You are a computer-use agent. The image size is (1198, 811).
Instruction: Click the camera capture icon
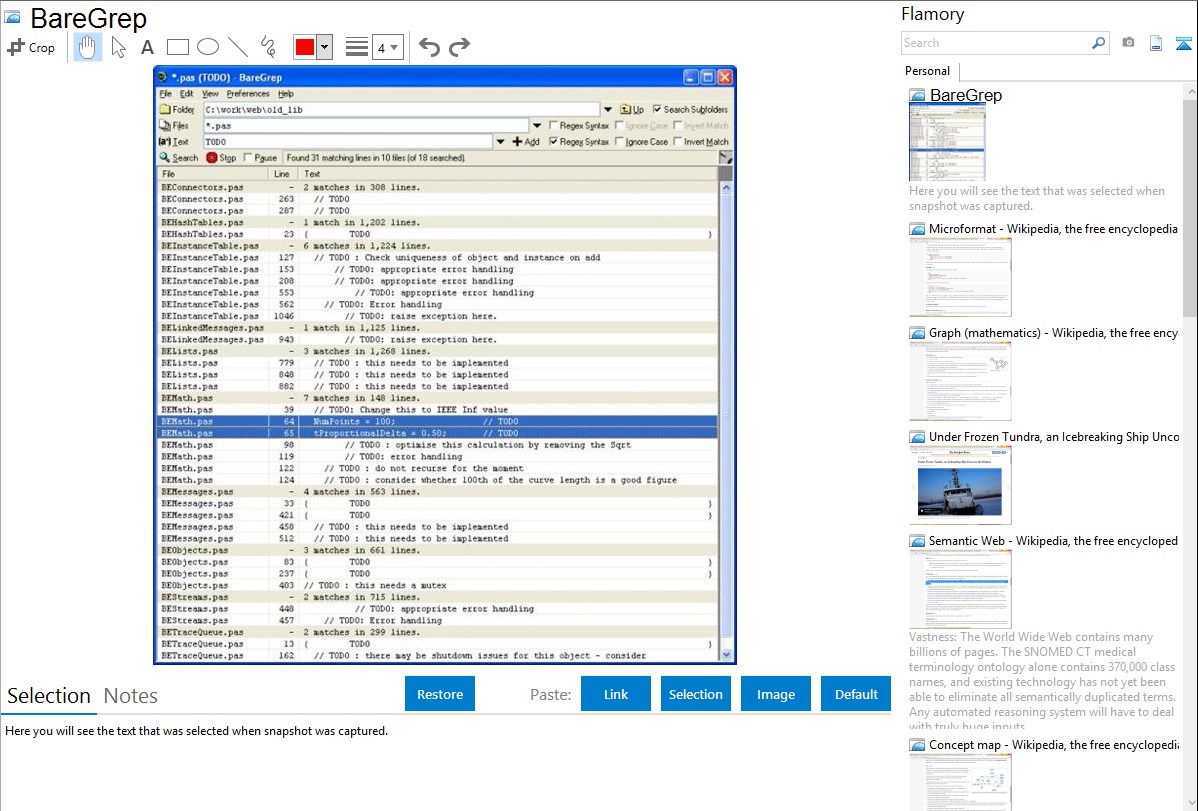tap(1128, 43)
